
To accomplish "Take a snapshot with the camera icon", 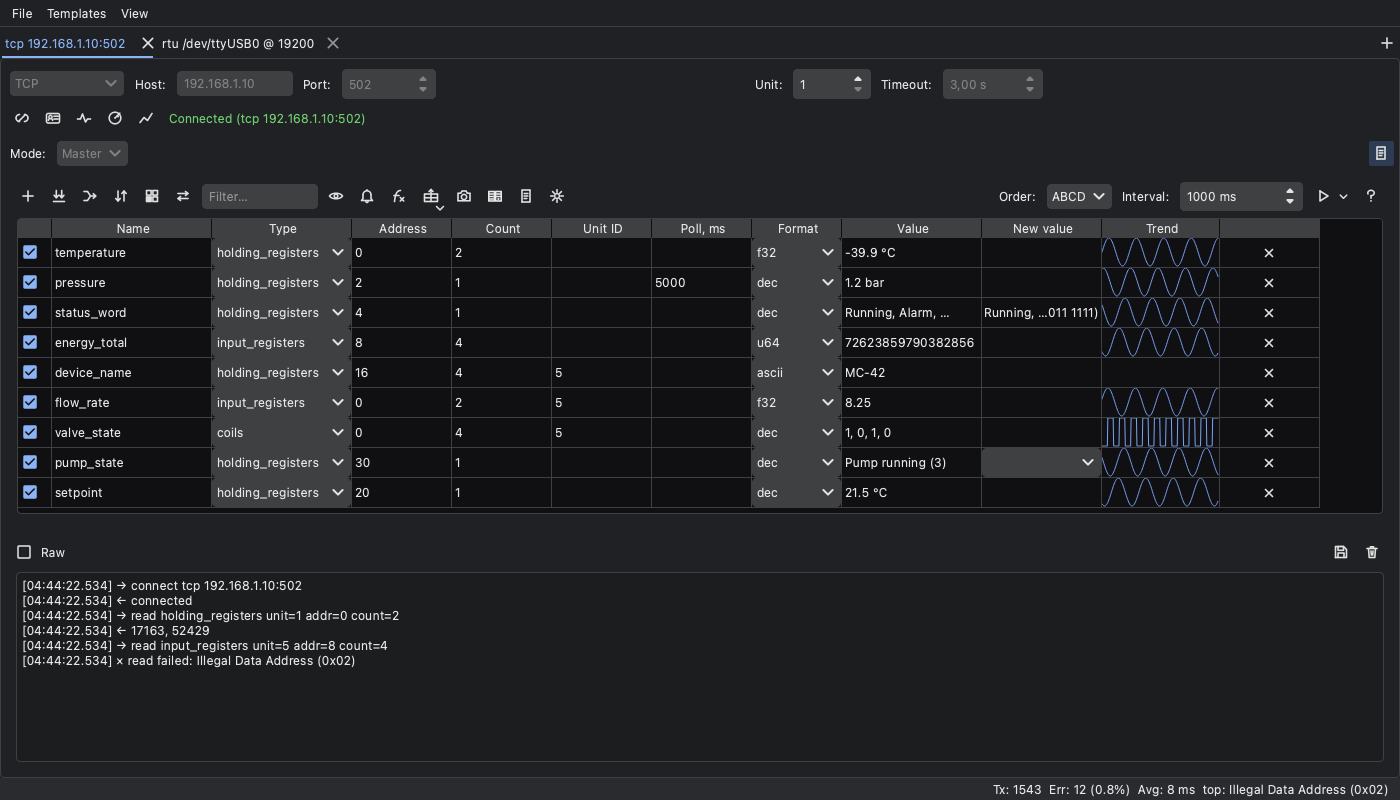I will 464,196.
